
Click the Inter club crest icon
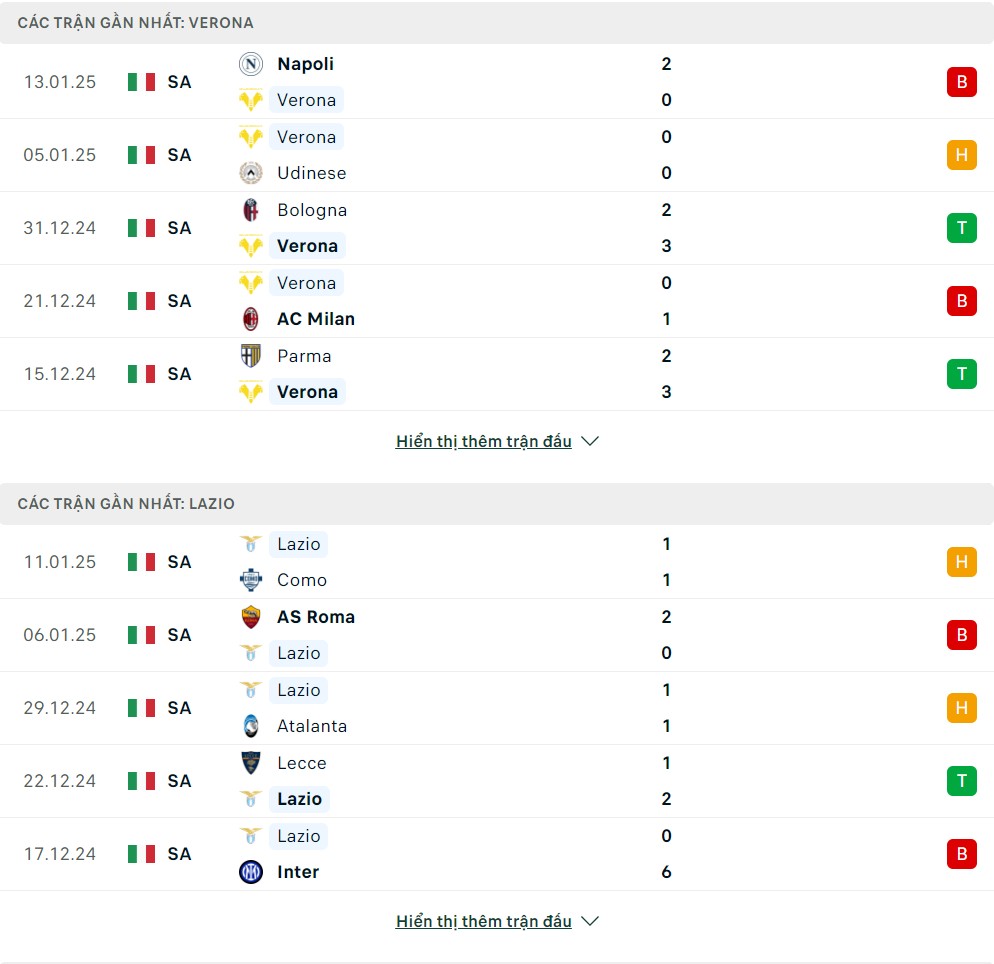[251, 872]
